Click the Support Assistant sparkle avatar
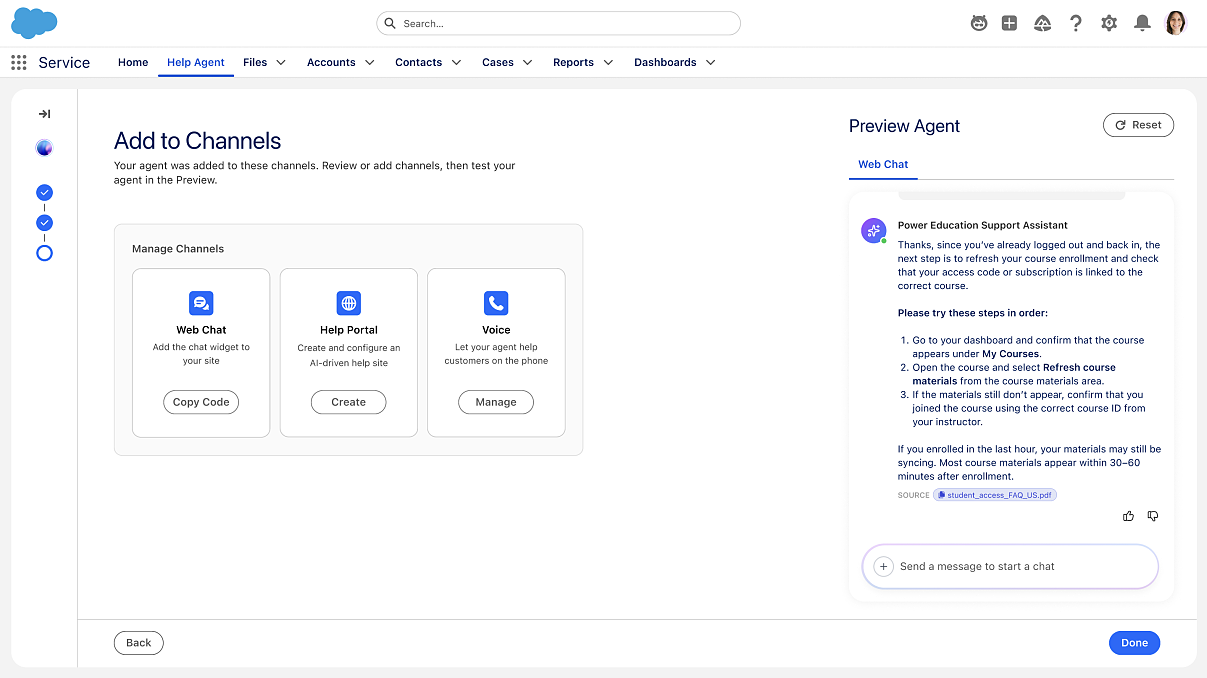The width and height of the screenshot is (1207, 678). click(874, 230)
